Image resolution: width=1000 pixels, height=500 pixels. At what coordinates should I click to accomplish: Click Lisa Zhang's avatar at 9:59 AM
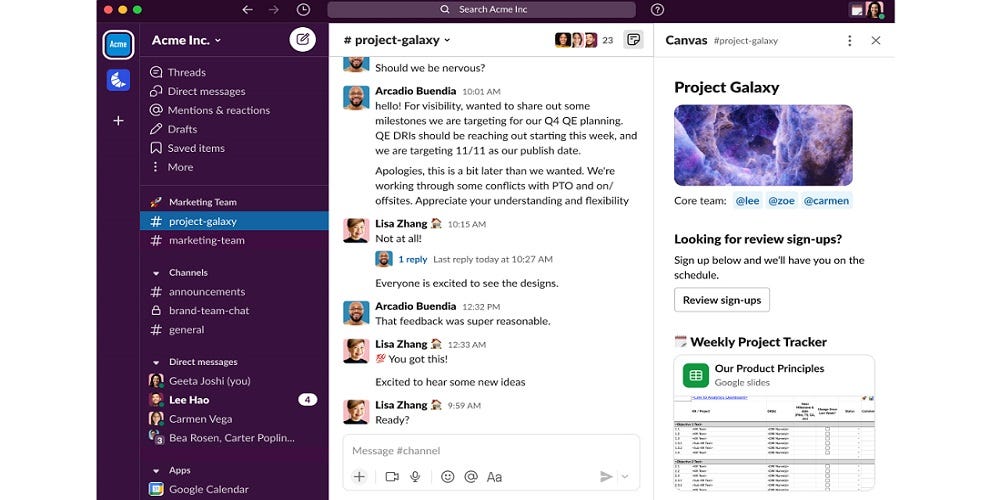pyautogui.click(x=356, y=411)
